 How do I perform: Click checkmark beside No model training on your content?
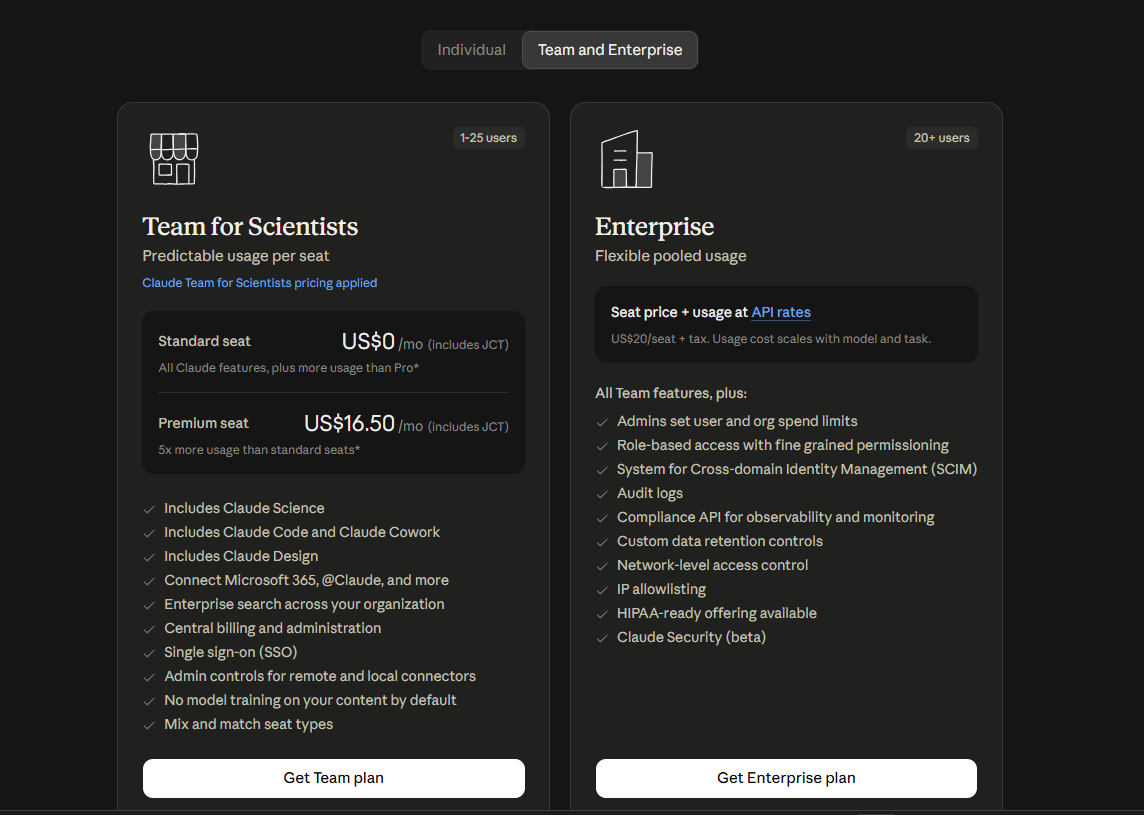(150, 702)
